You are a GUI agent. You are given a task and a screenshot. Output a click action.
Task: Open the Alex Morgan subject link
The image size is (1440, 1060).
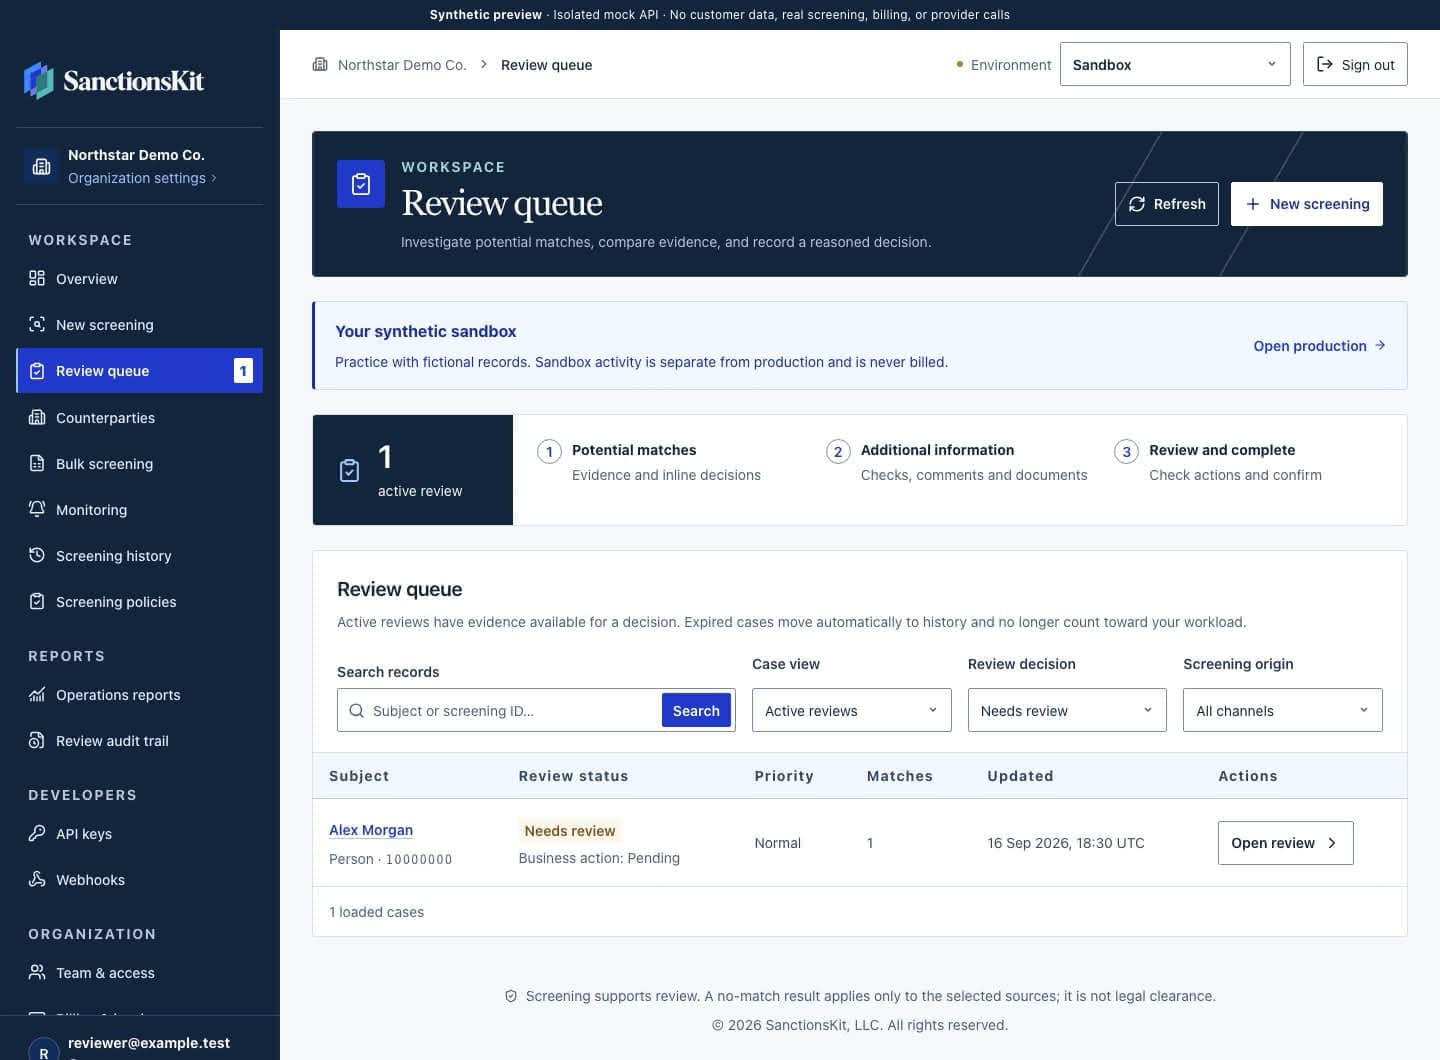[371, 829]
